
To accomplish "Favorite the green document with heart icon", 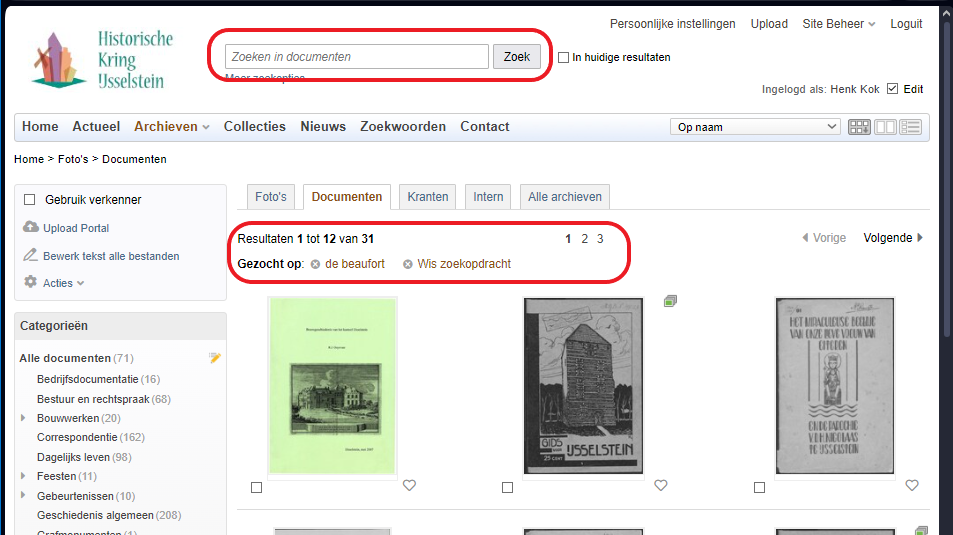I will tap(410, 485).
